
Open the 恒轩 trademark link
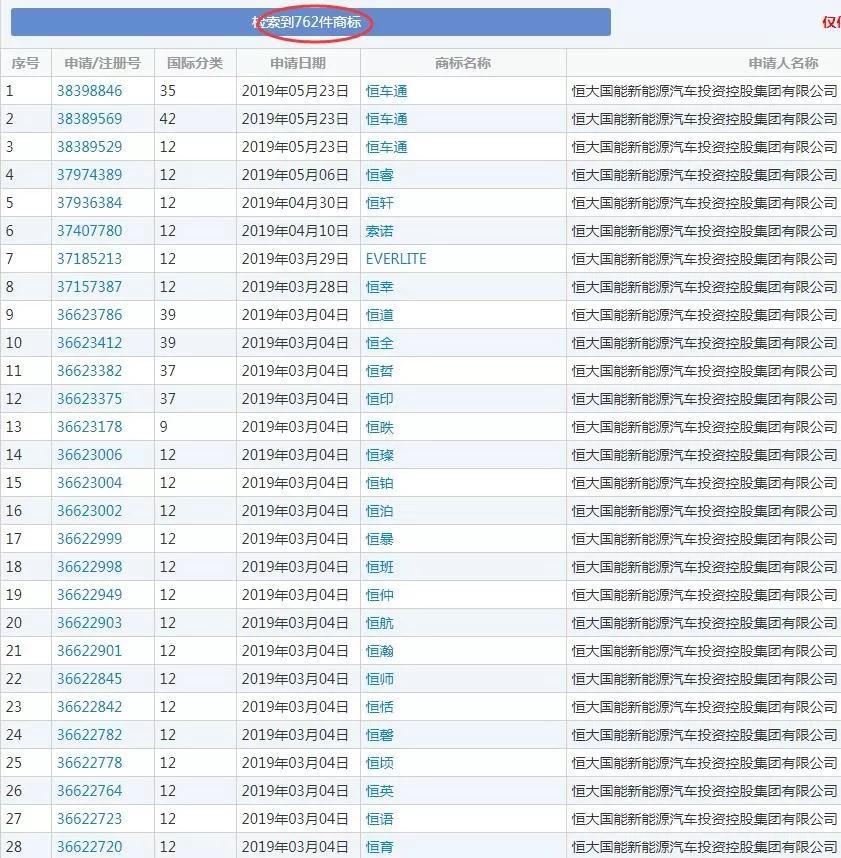click(x=379, y=202)
